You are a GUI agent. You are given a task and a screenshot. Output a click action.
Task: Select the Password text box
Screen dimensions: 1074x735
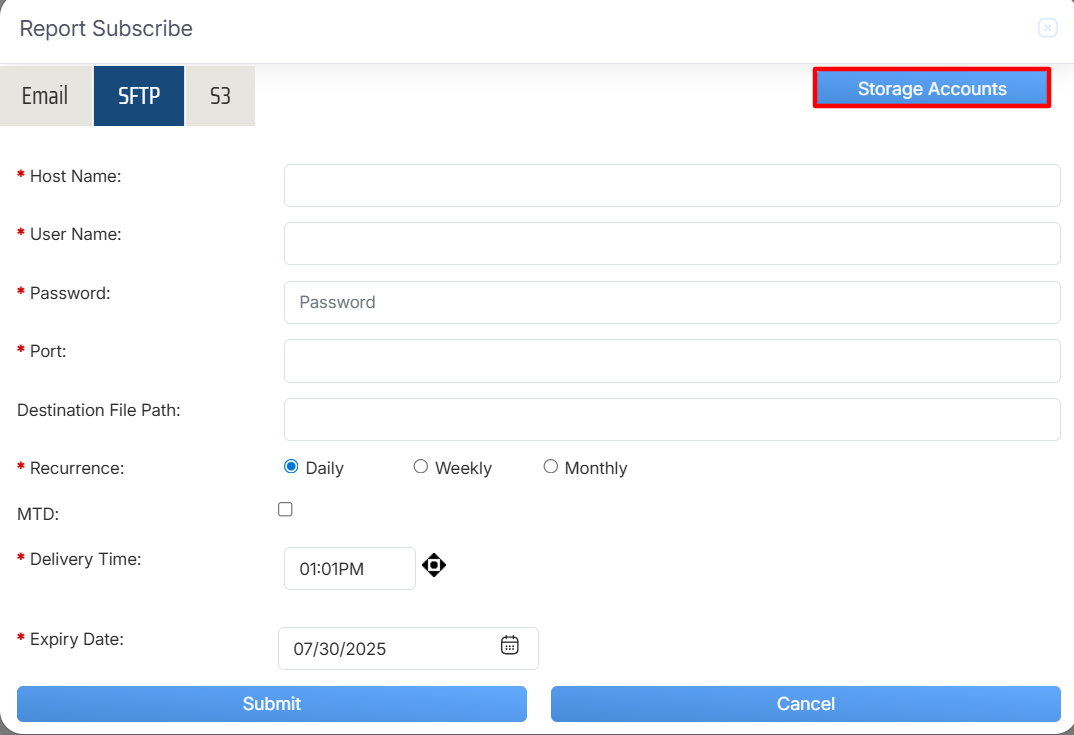tap(671, 302)
